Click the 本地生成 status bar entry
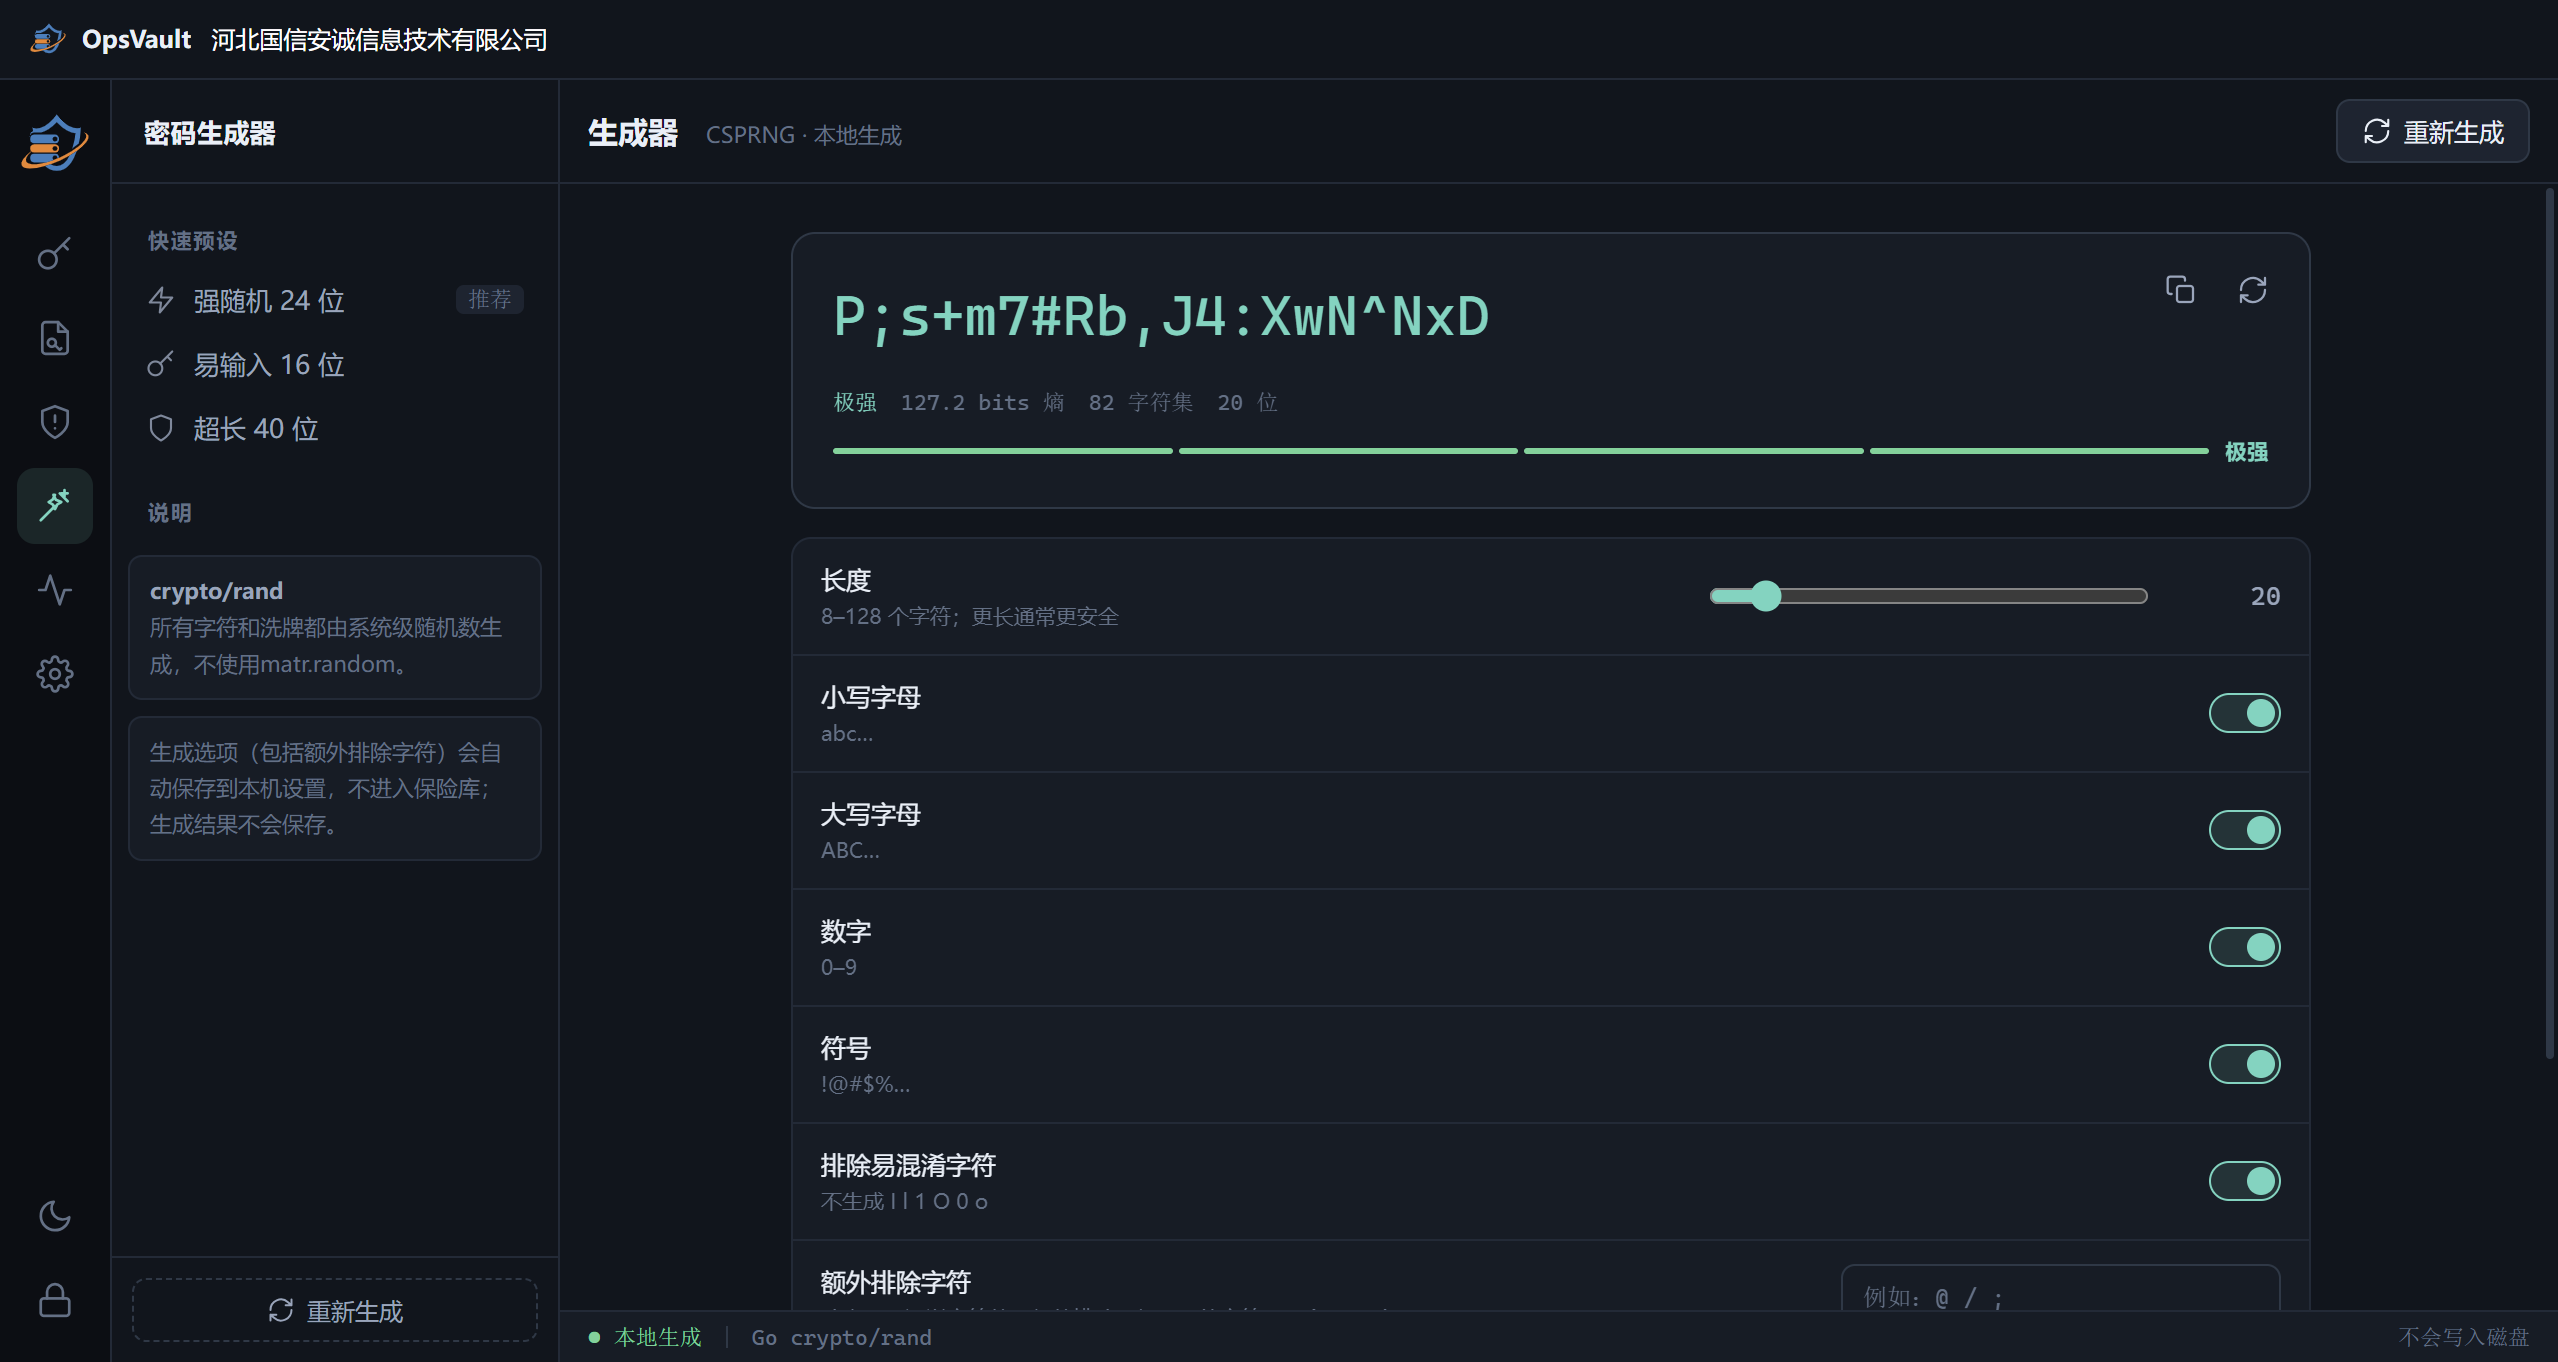 coord(646,1337)
